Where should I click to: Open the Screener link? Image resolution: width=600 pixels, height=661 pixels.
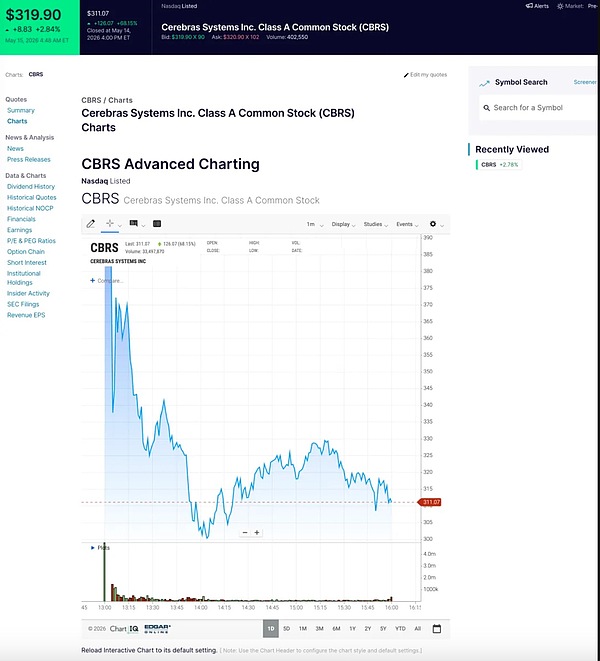coord(585,82)
